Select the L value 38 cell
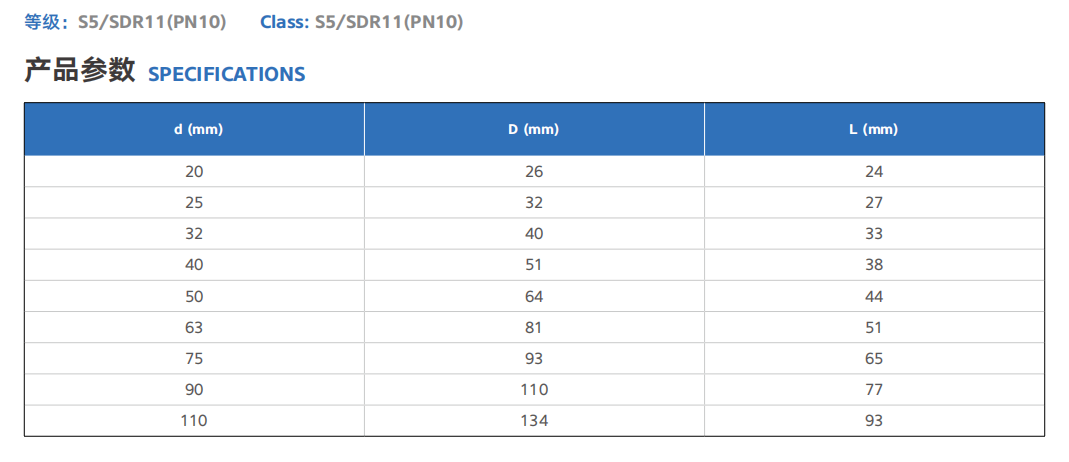This screenshot has height=462, width=1069. click(874, 265)
